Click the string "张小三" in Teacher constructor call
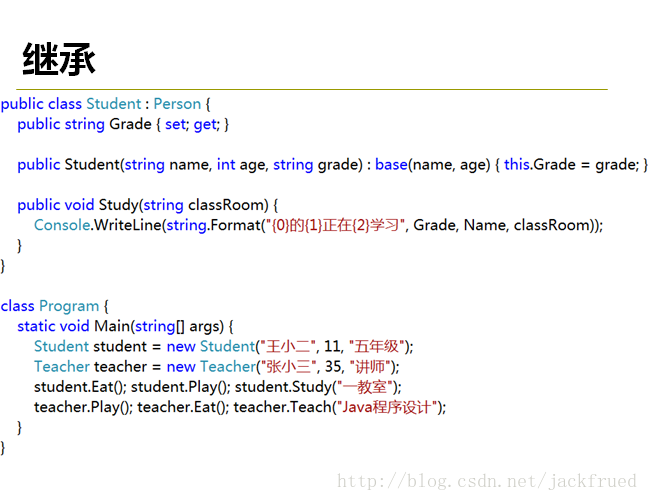This screenshot has width=648, height=501. pyautogui.click(x=288, y=367)
